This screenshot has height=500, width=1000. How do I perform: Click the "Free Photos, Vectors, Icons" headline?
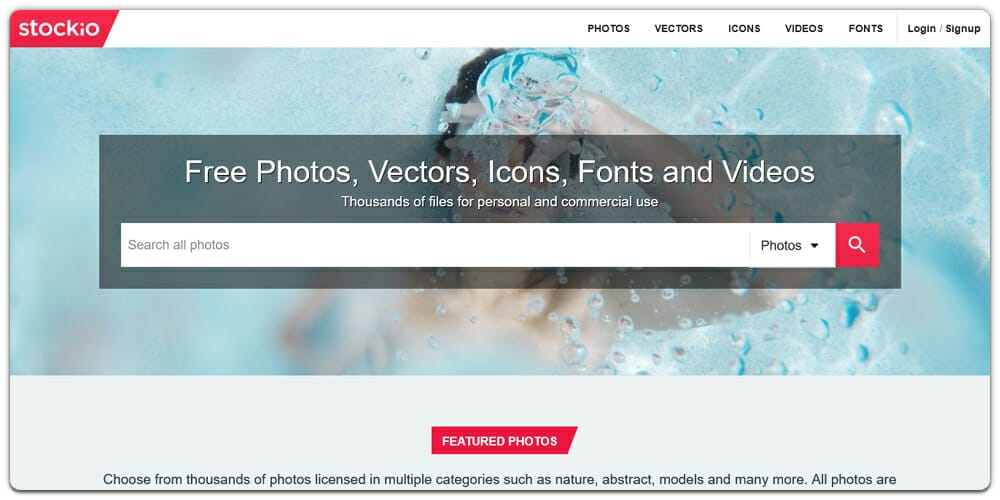(499, 172)
